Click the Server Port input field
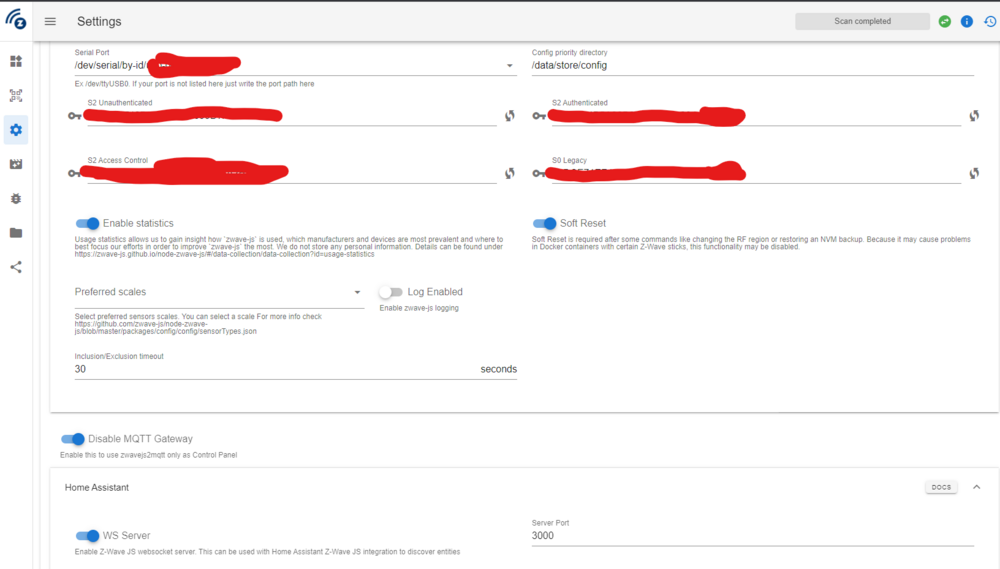The width and height of the screenshot is (1000, 569). click(x=752, y=536)
